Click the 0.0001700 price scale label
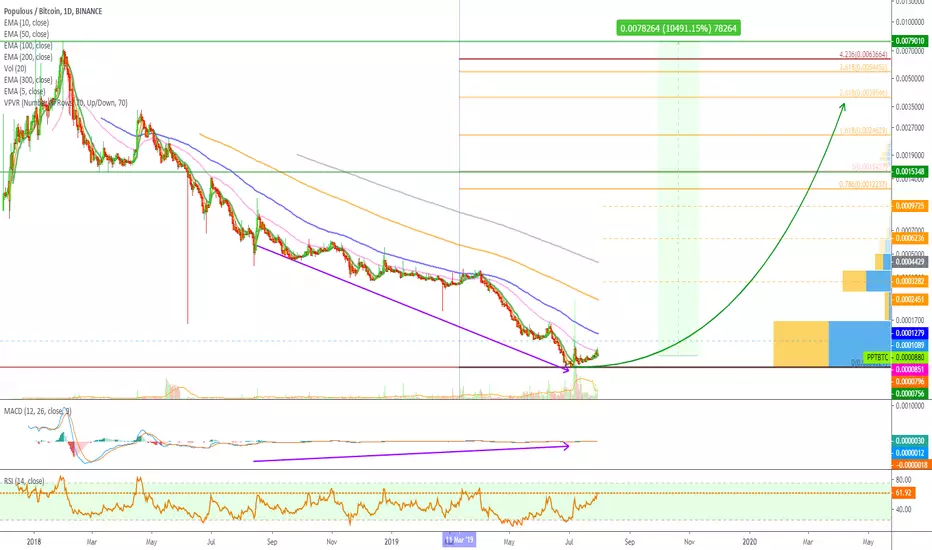This screenshot has width=932, height=550. [910, 320]
